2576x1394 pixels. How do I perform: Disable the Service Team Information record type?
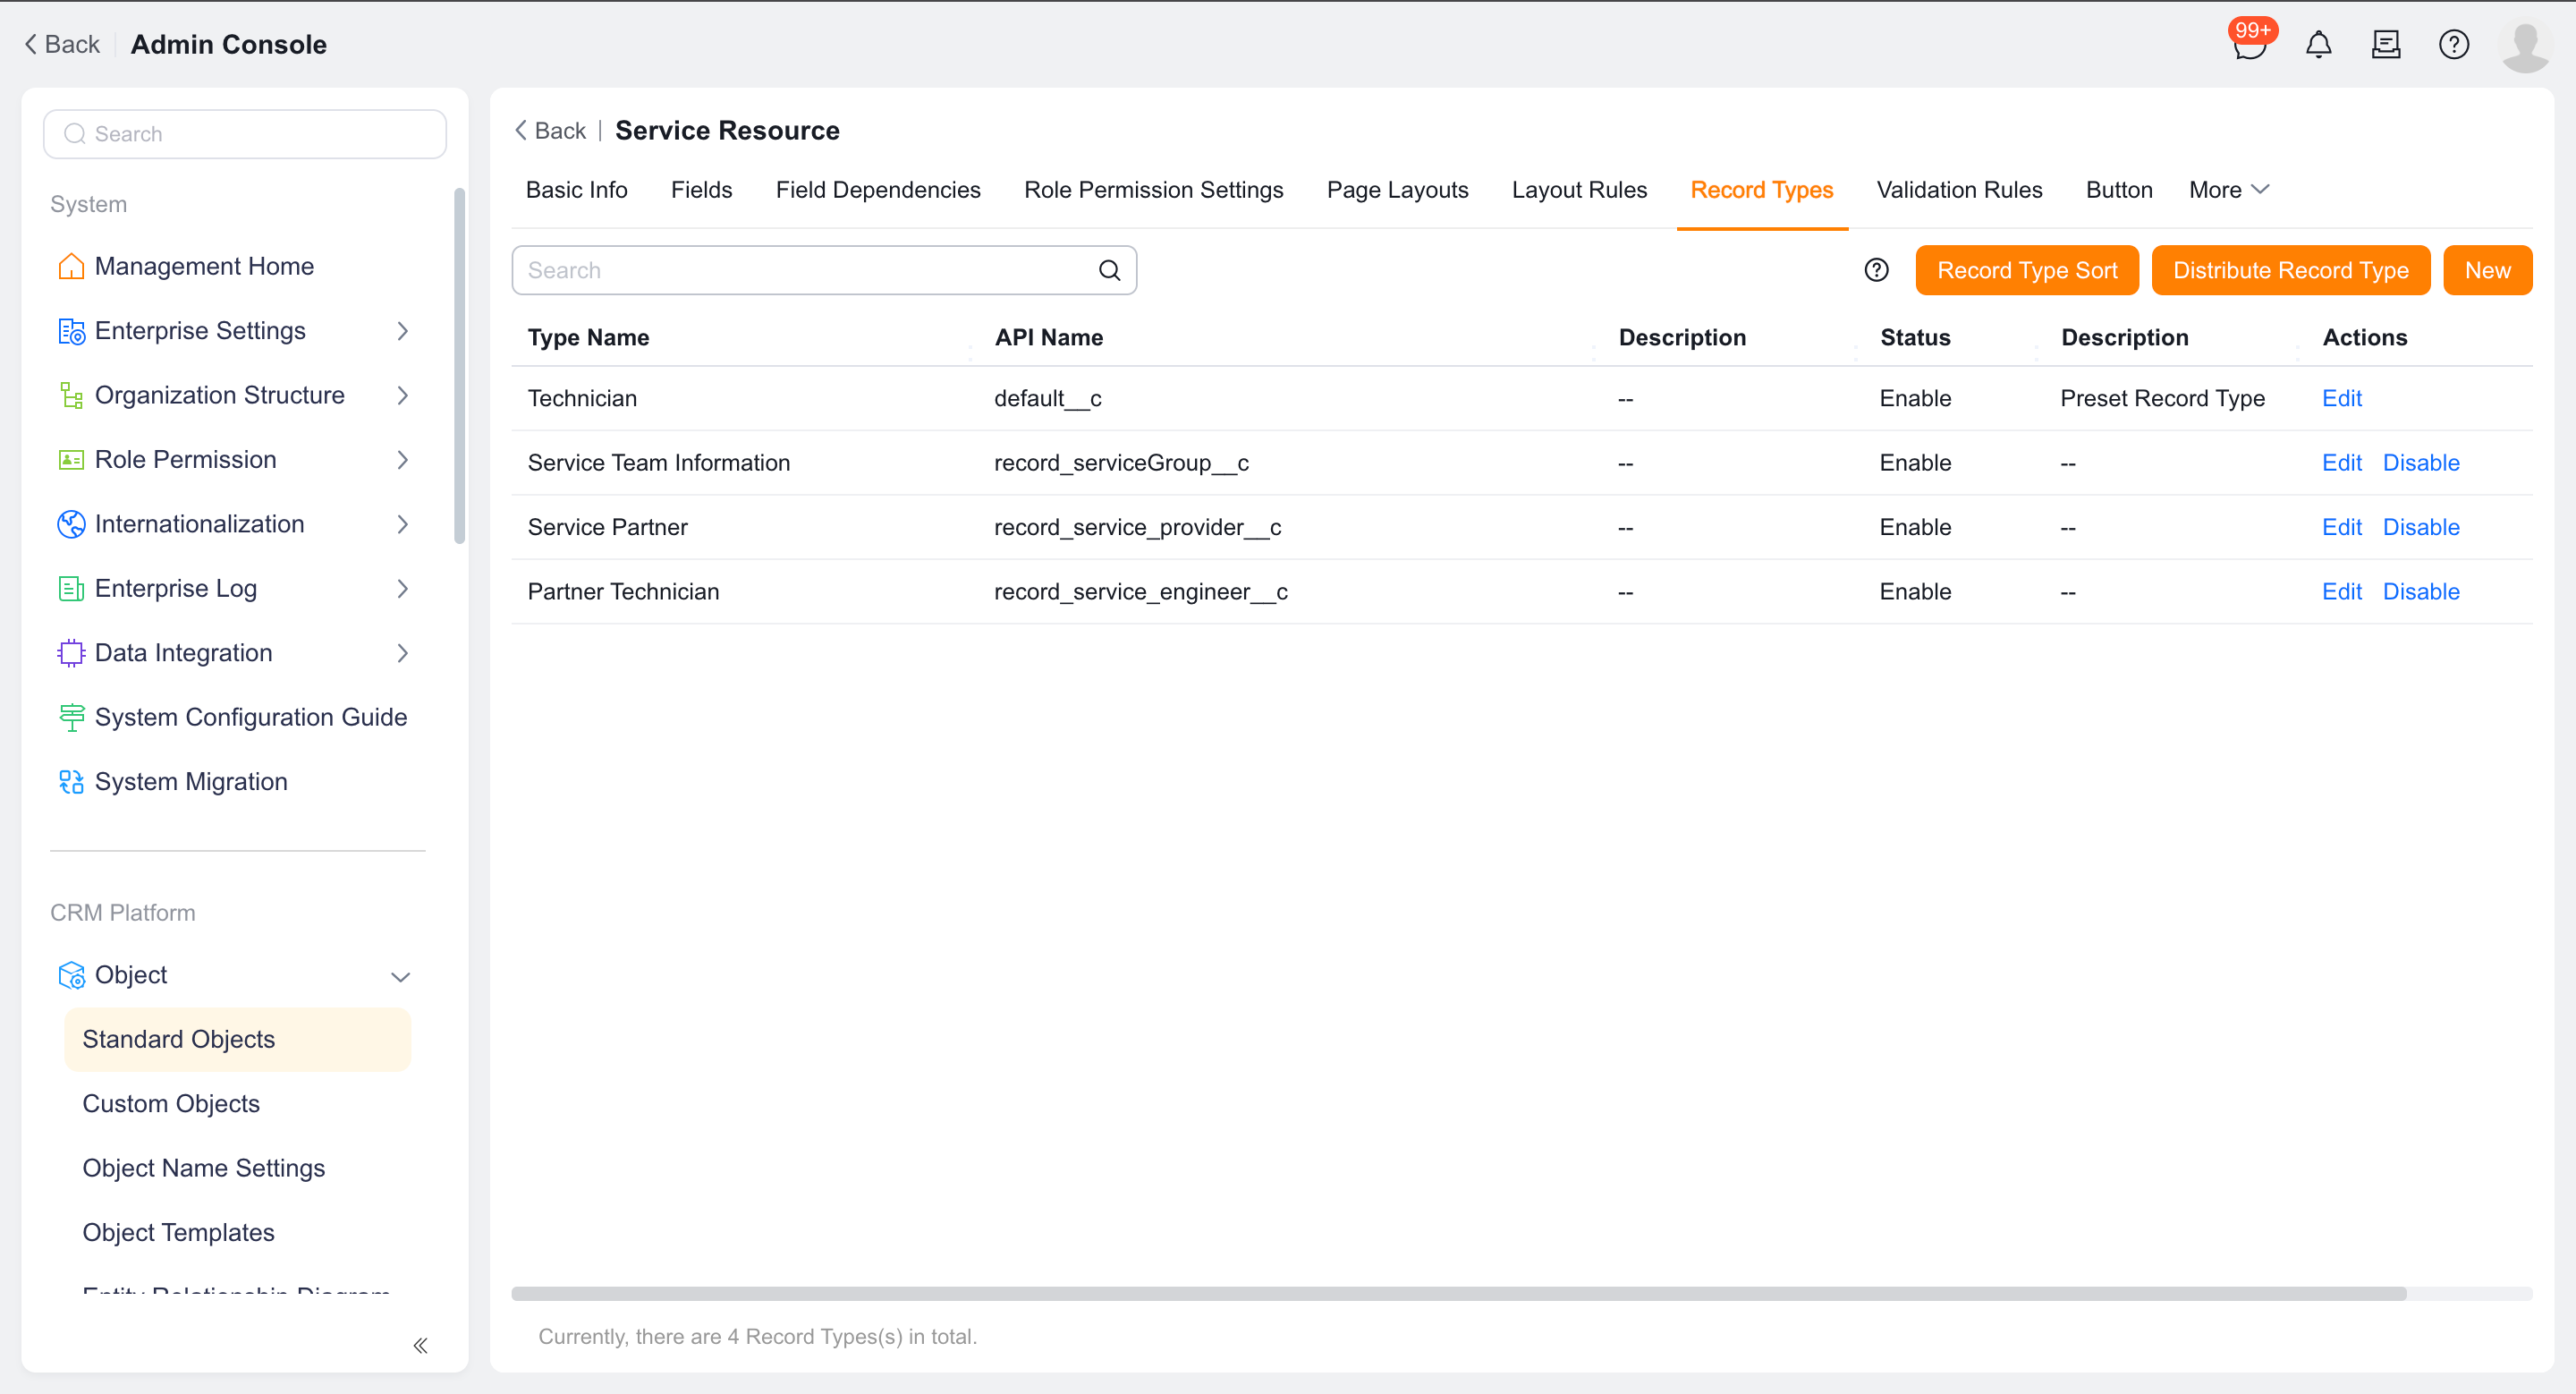click(2421, 463)
